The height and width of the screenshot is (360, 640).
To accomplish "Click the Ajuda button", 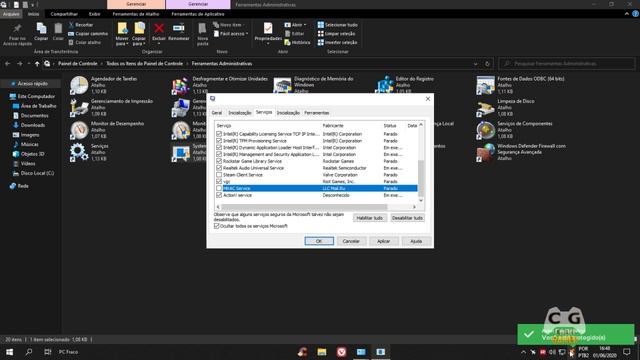I will click(416, 241).
